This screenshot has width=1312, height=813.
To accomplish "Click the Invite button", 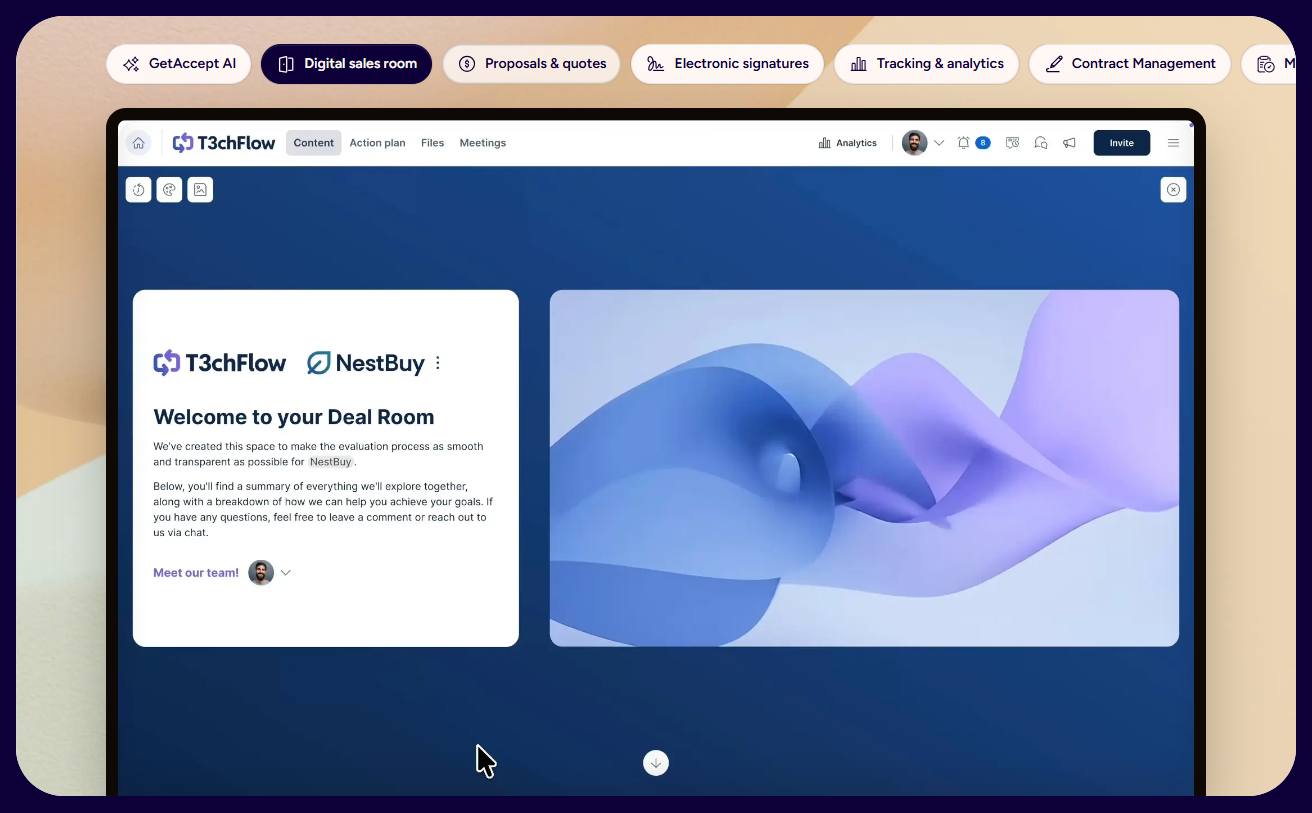I will pos(1122,143).
